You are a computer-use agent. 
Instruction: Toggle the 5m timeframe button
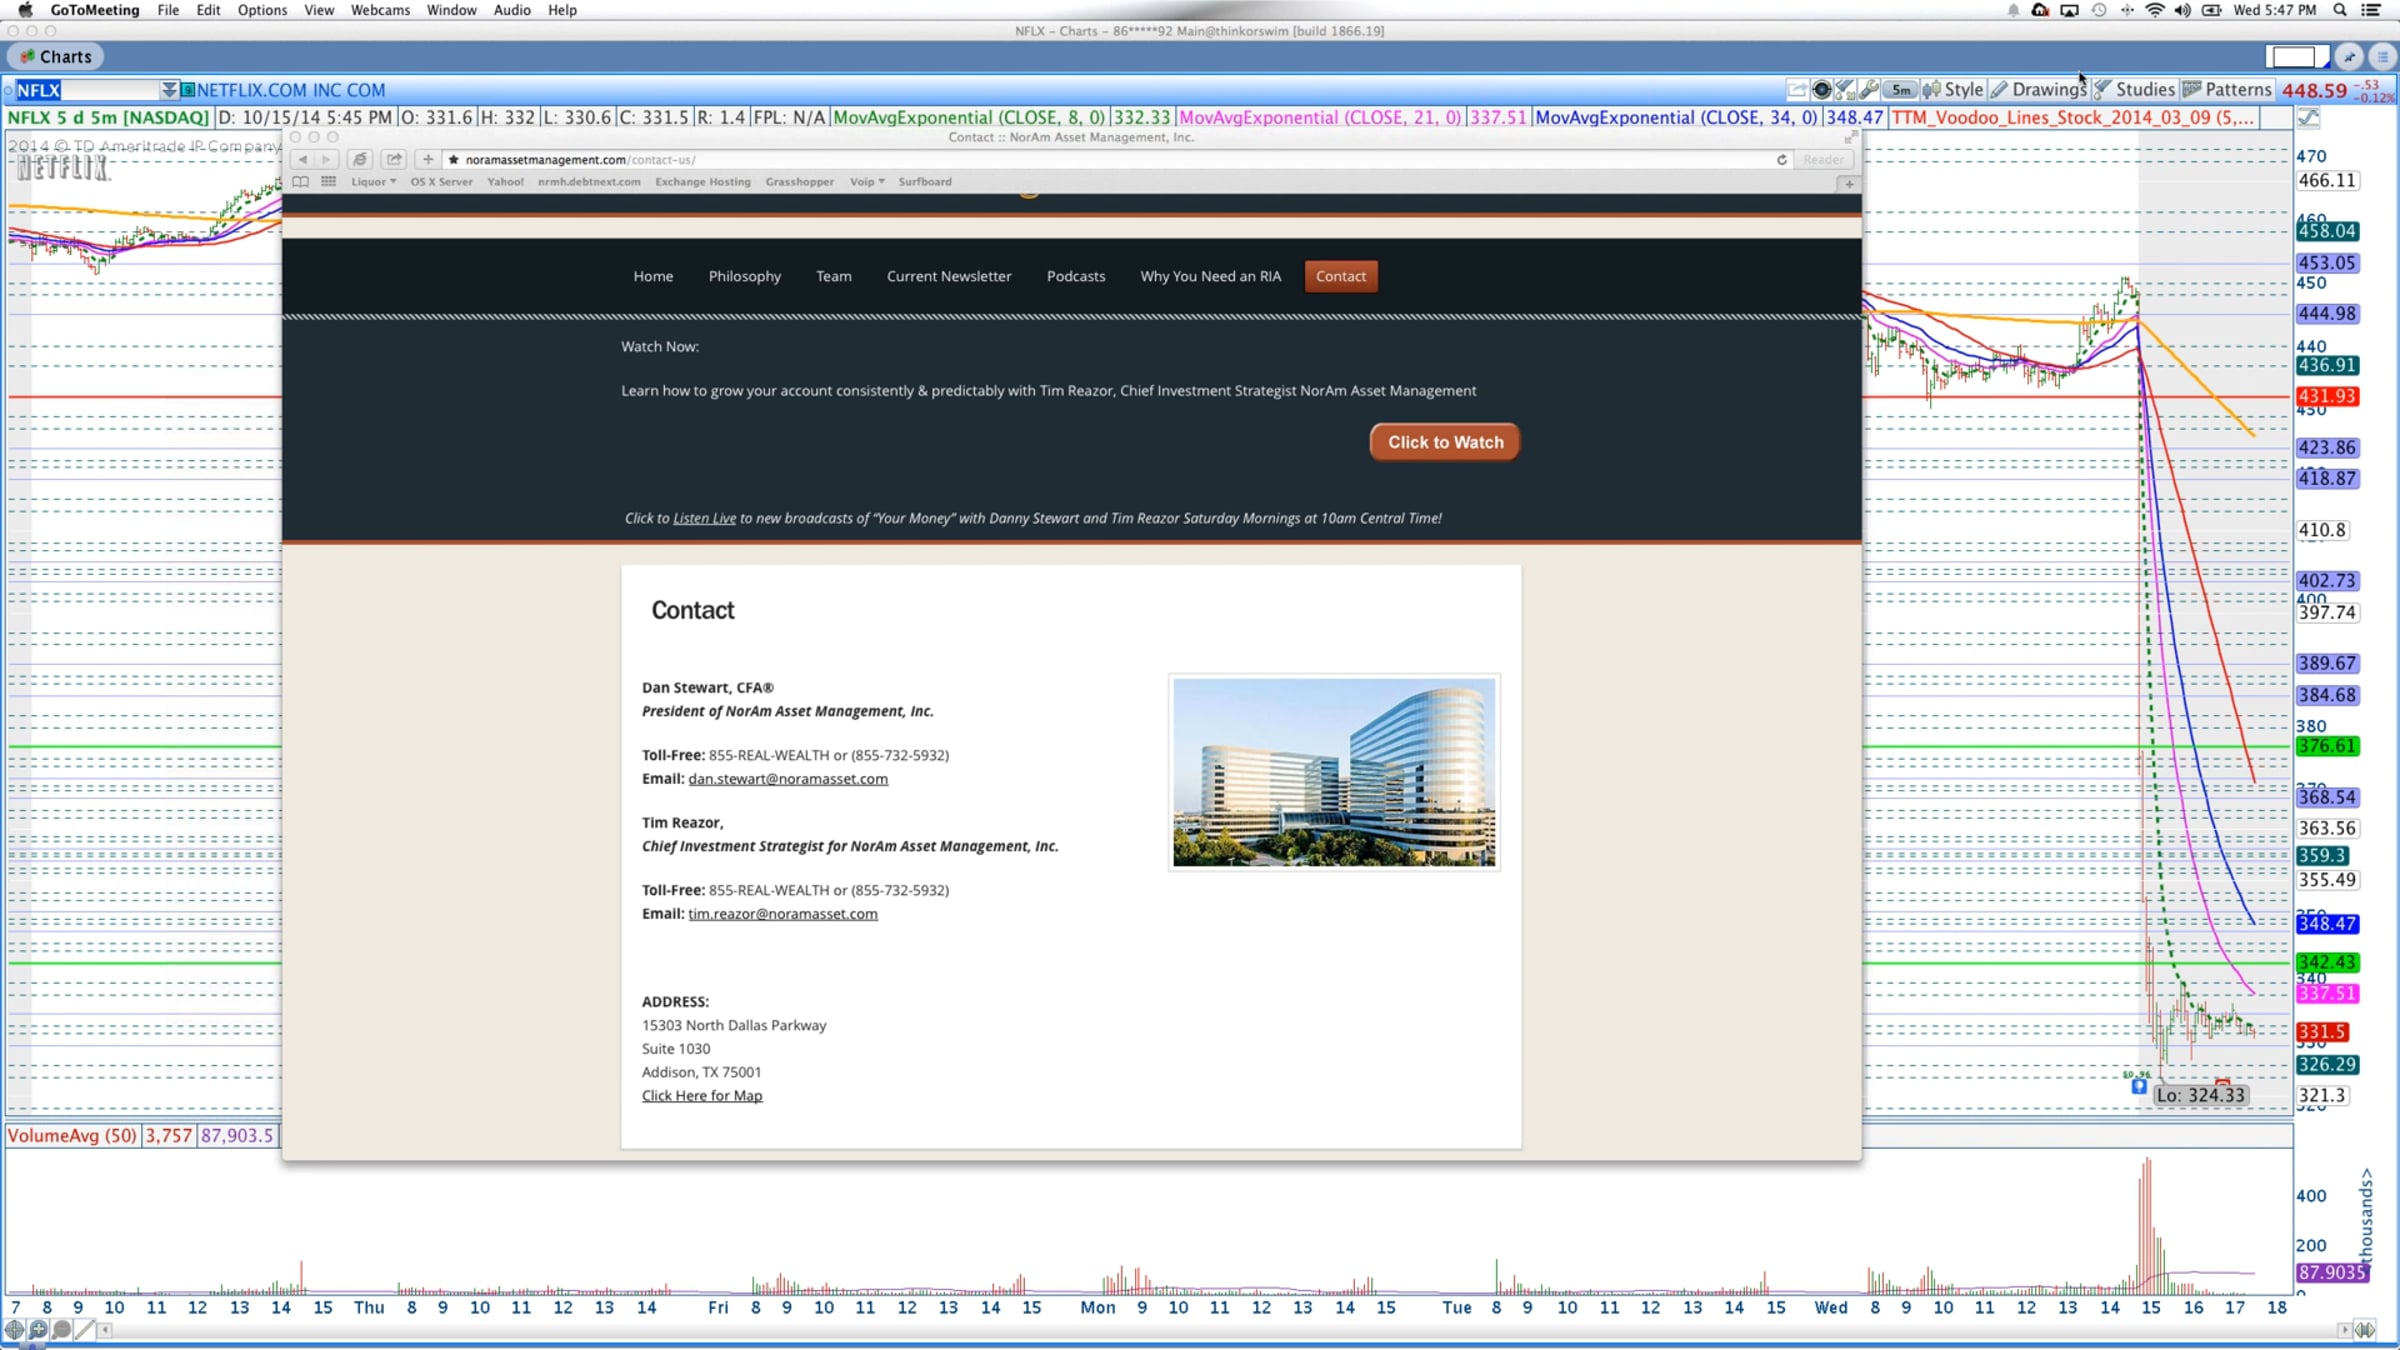(1900, 90)
